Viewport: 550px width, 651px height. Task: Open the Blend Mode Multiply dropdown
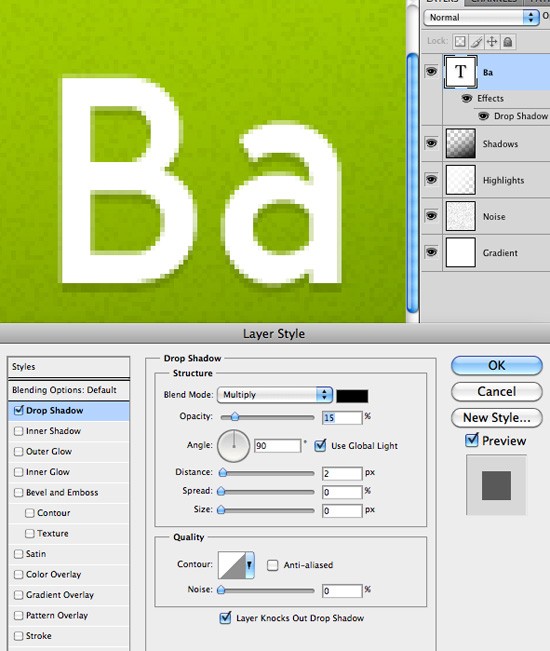(x=275, y=394)
